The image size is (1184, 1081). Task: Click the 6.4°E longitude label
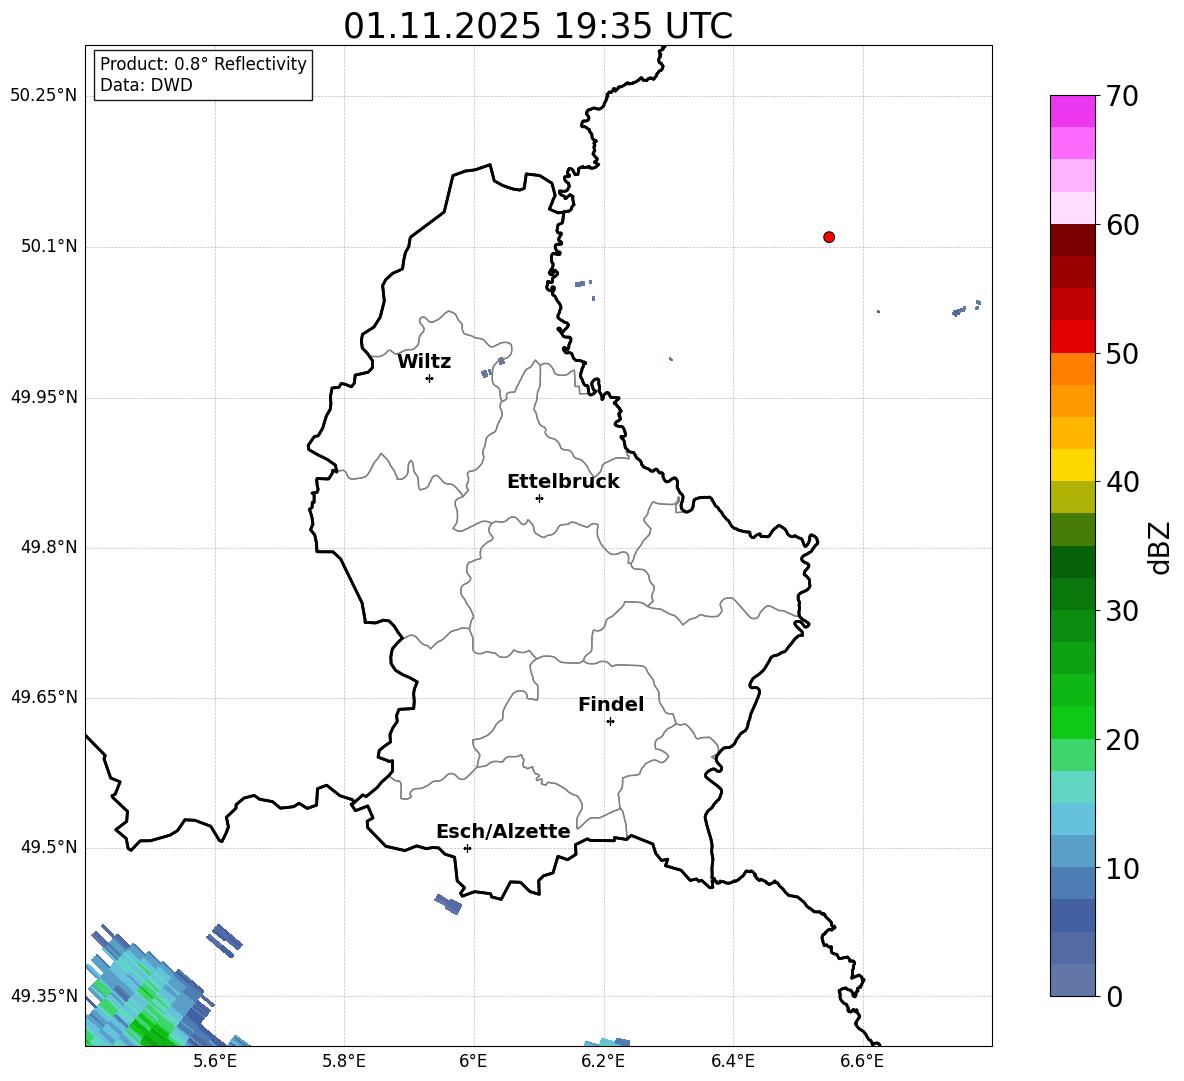[x=732, y=1061]
